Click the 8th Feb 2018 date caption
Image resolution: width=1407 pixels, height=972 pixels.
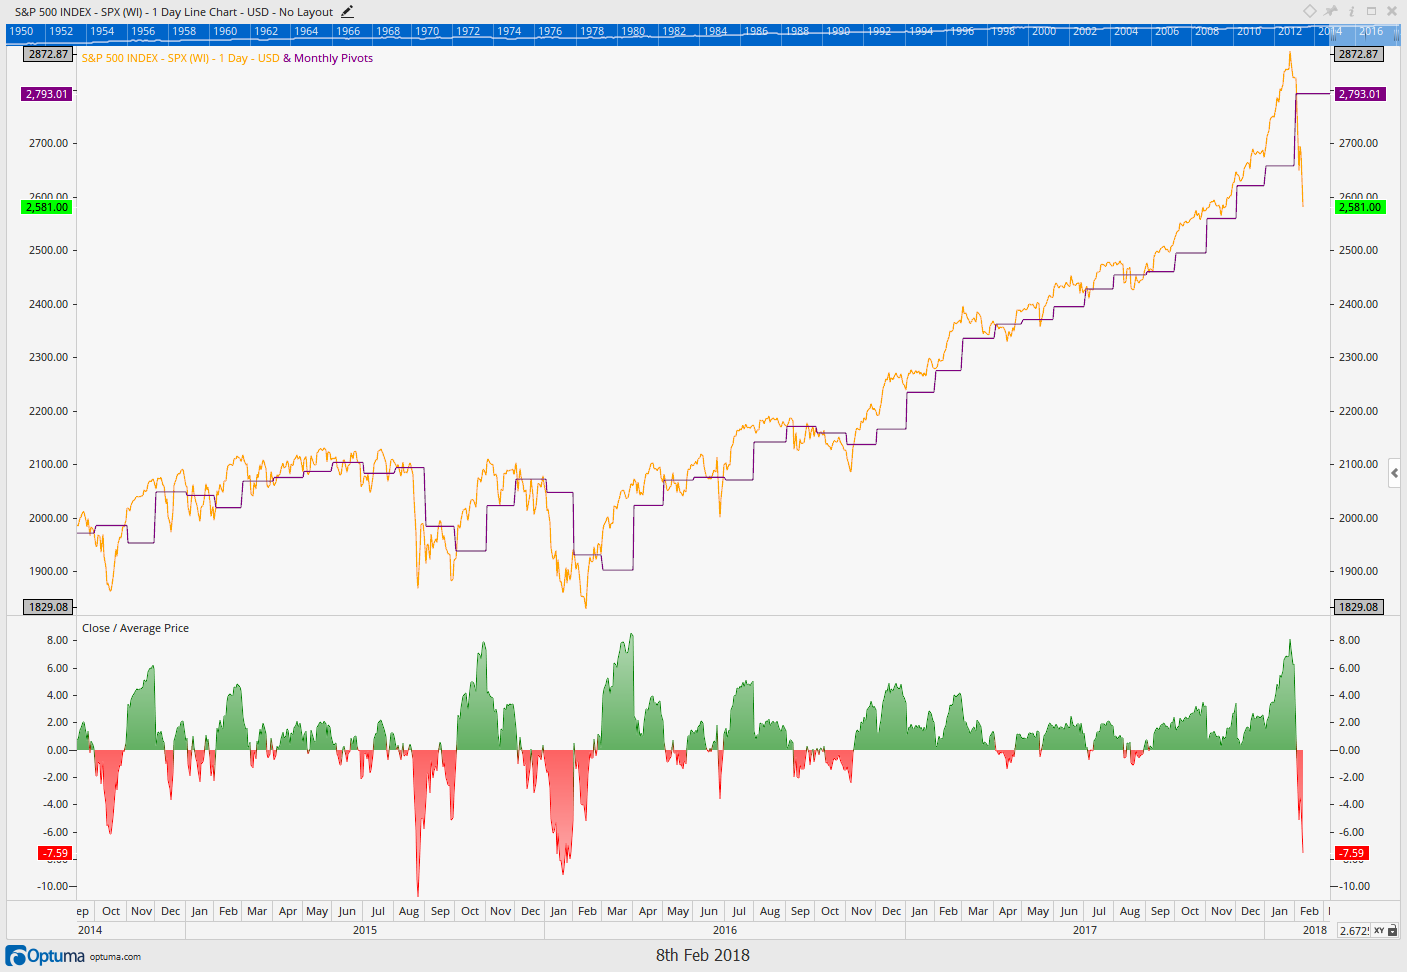click(x=703, y=955)
